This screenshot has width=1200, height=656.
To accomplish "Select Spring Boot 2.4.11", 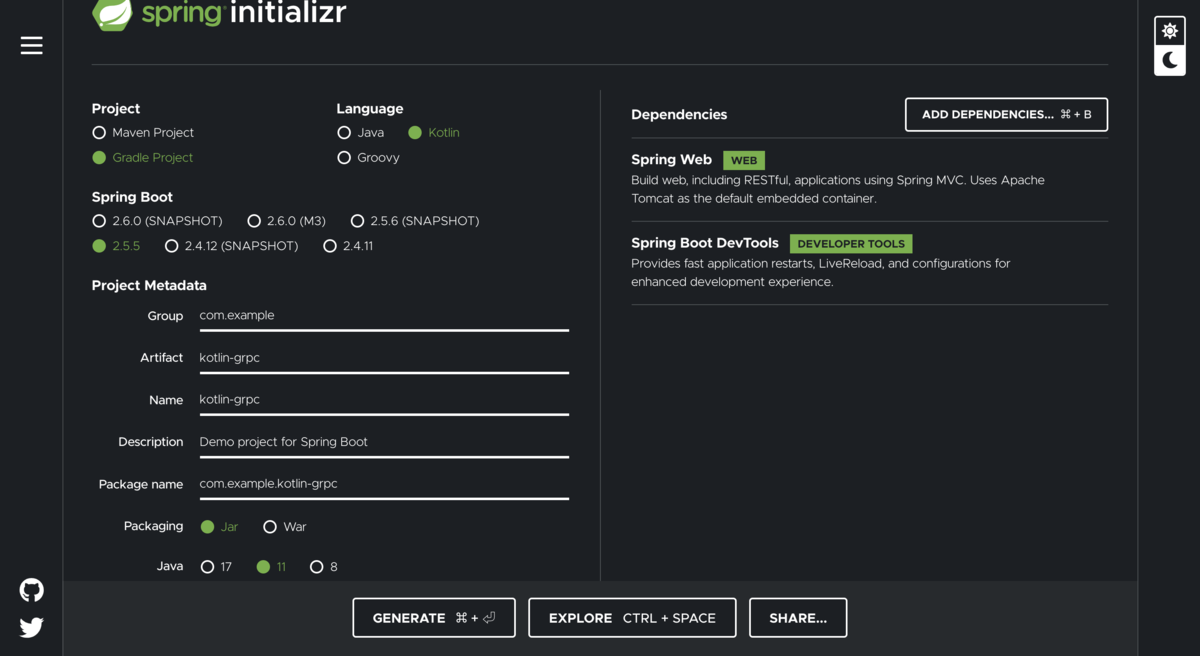I will (348, 245).
